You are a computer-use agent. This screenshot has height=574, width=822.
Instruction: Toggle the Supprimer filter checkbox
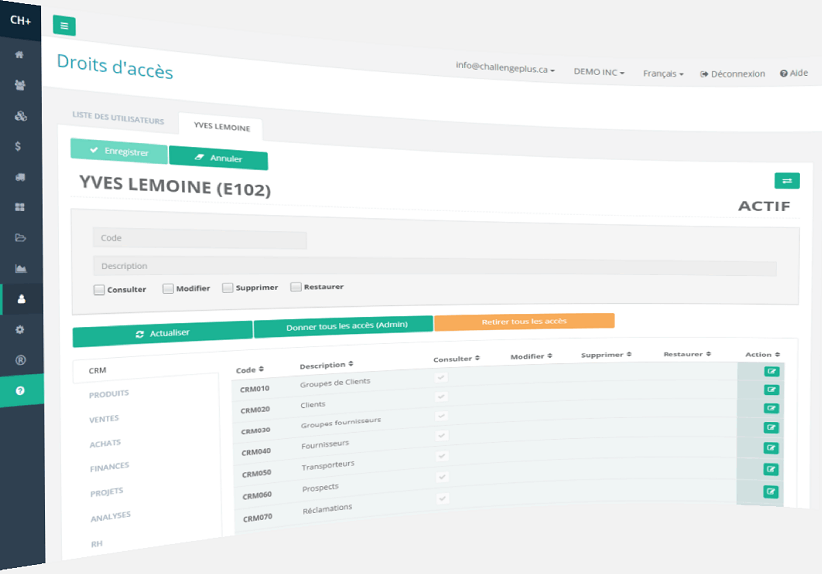point(228,288)
